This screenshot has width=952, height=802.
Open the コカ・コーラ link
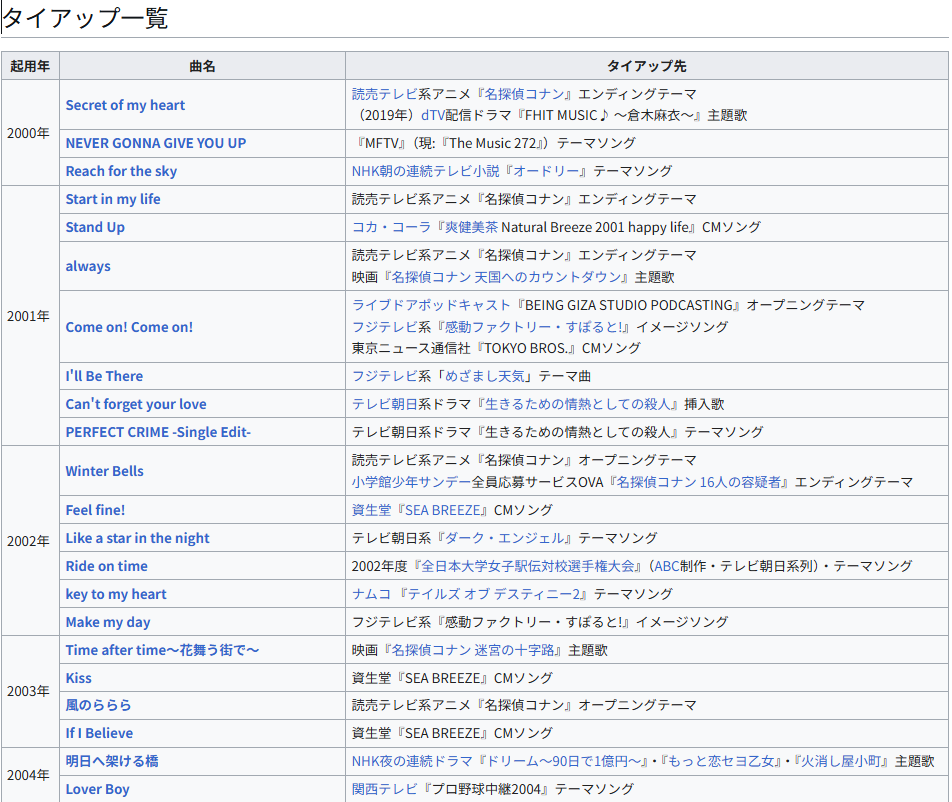click(391, 227)
